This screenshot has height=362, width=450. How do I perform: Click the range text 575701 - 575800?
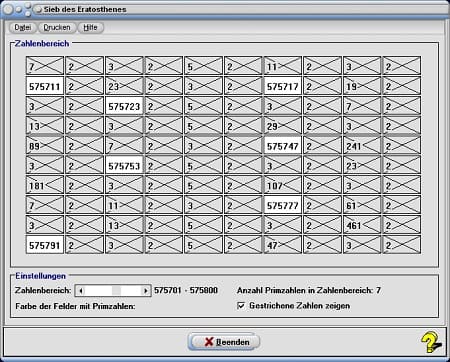[186, 290]
